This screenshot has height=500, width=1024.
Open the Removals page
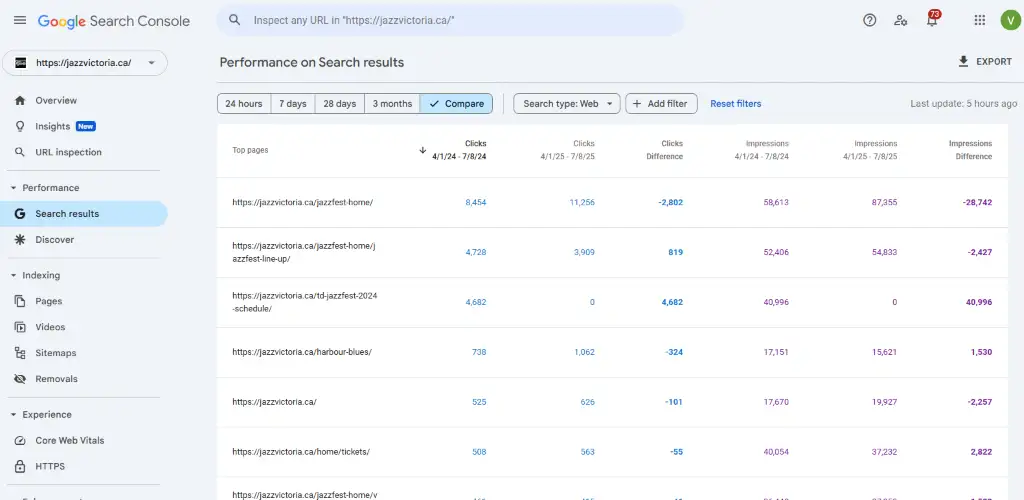point(84,379)
